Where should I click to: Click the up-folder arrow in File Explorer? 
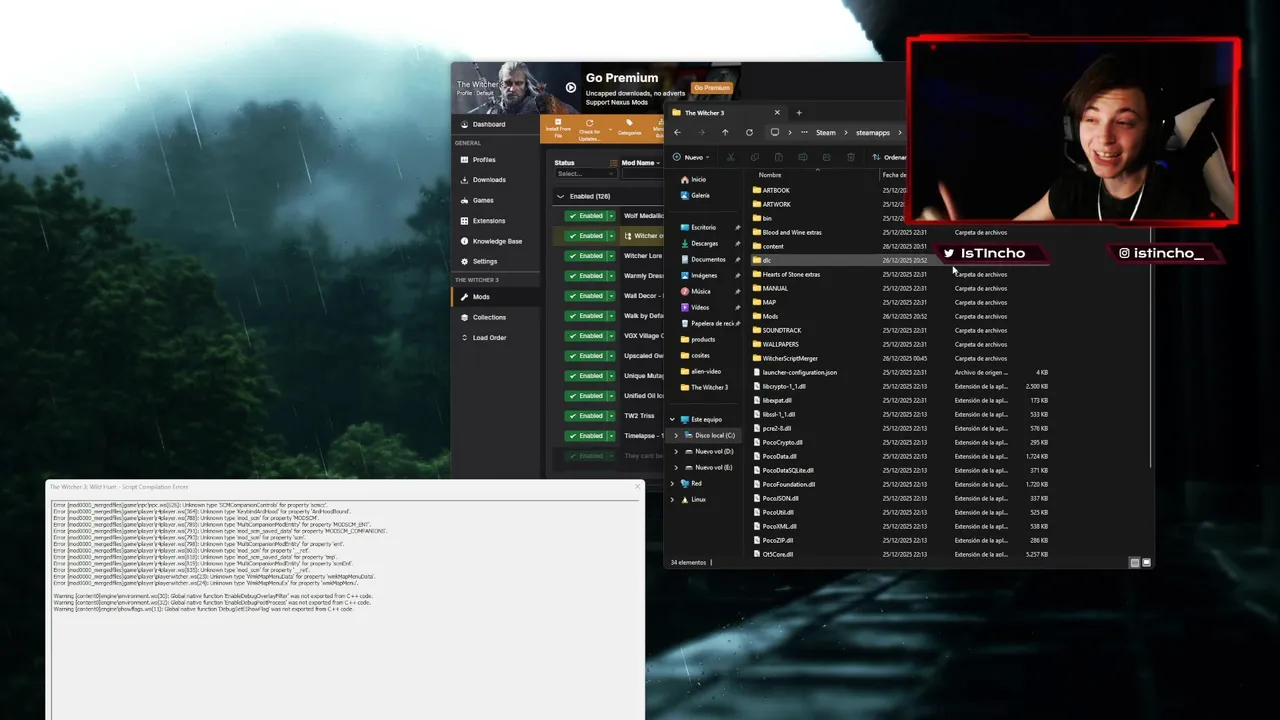tap(725, 132)
